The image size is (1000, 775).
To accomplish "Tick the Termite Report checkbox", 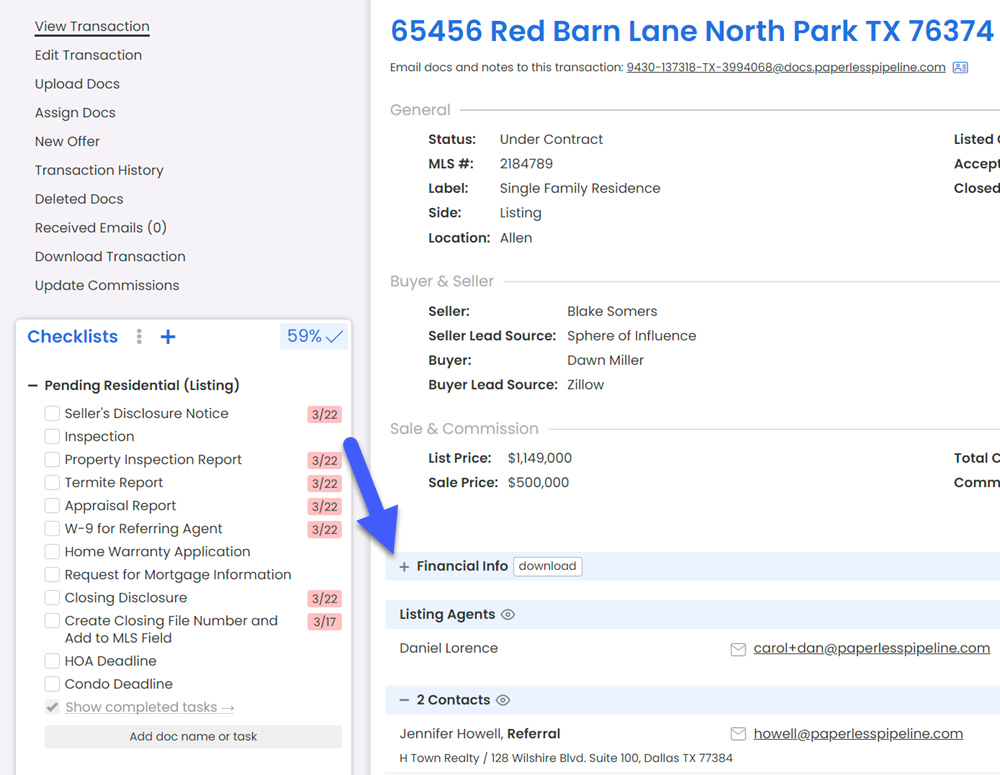I will (x=52, y=482).
